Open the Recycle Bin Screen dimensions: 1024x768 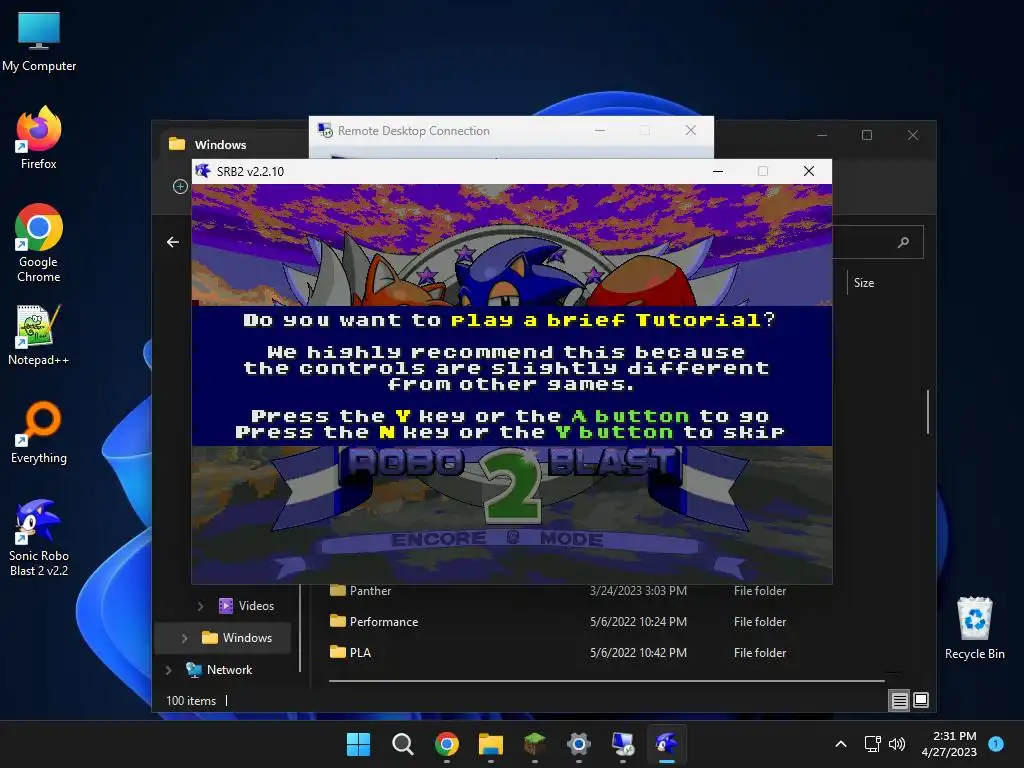point(974,628)
